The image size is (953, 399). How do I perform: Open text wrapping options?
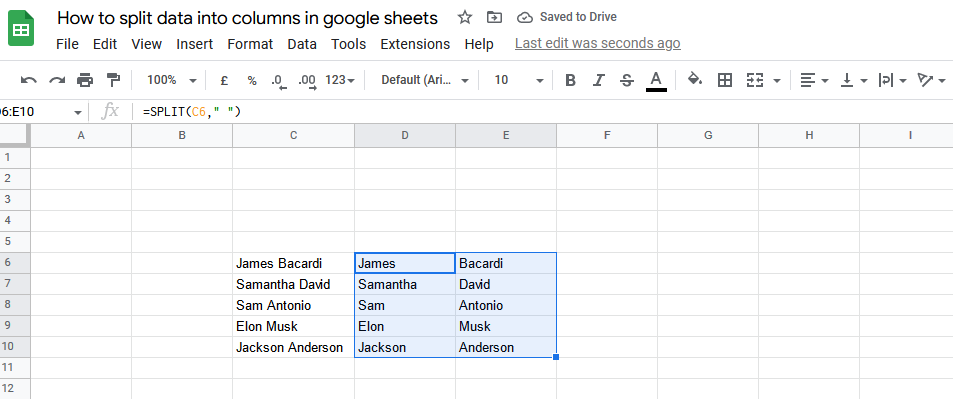pos(892,80)
